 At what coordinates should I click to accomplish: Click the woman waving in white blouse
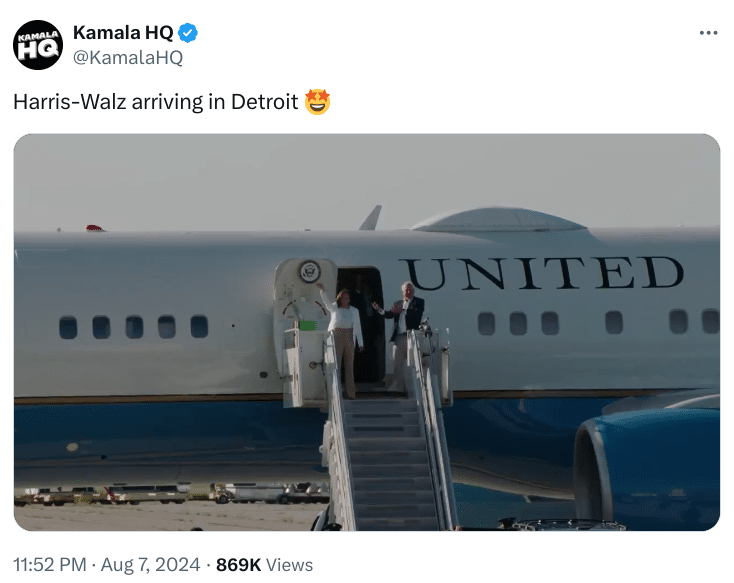pyautogui.click(x=346, y=335)
